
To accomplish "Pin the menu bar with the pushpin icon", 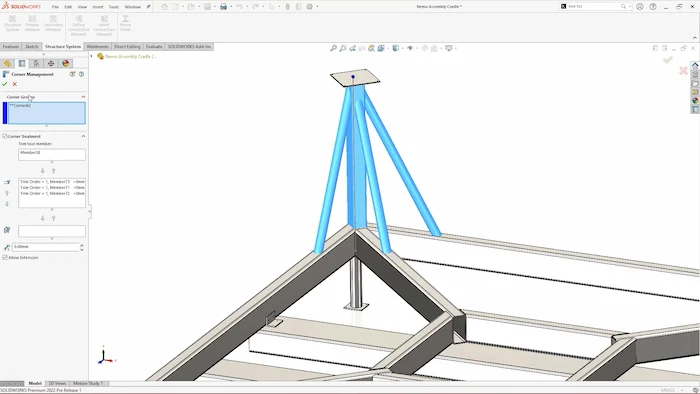I will click(148, 7).
